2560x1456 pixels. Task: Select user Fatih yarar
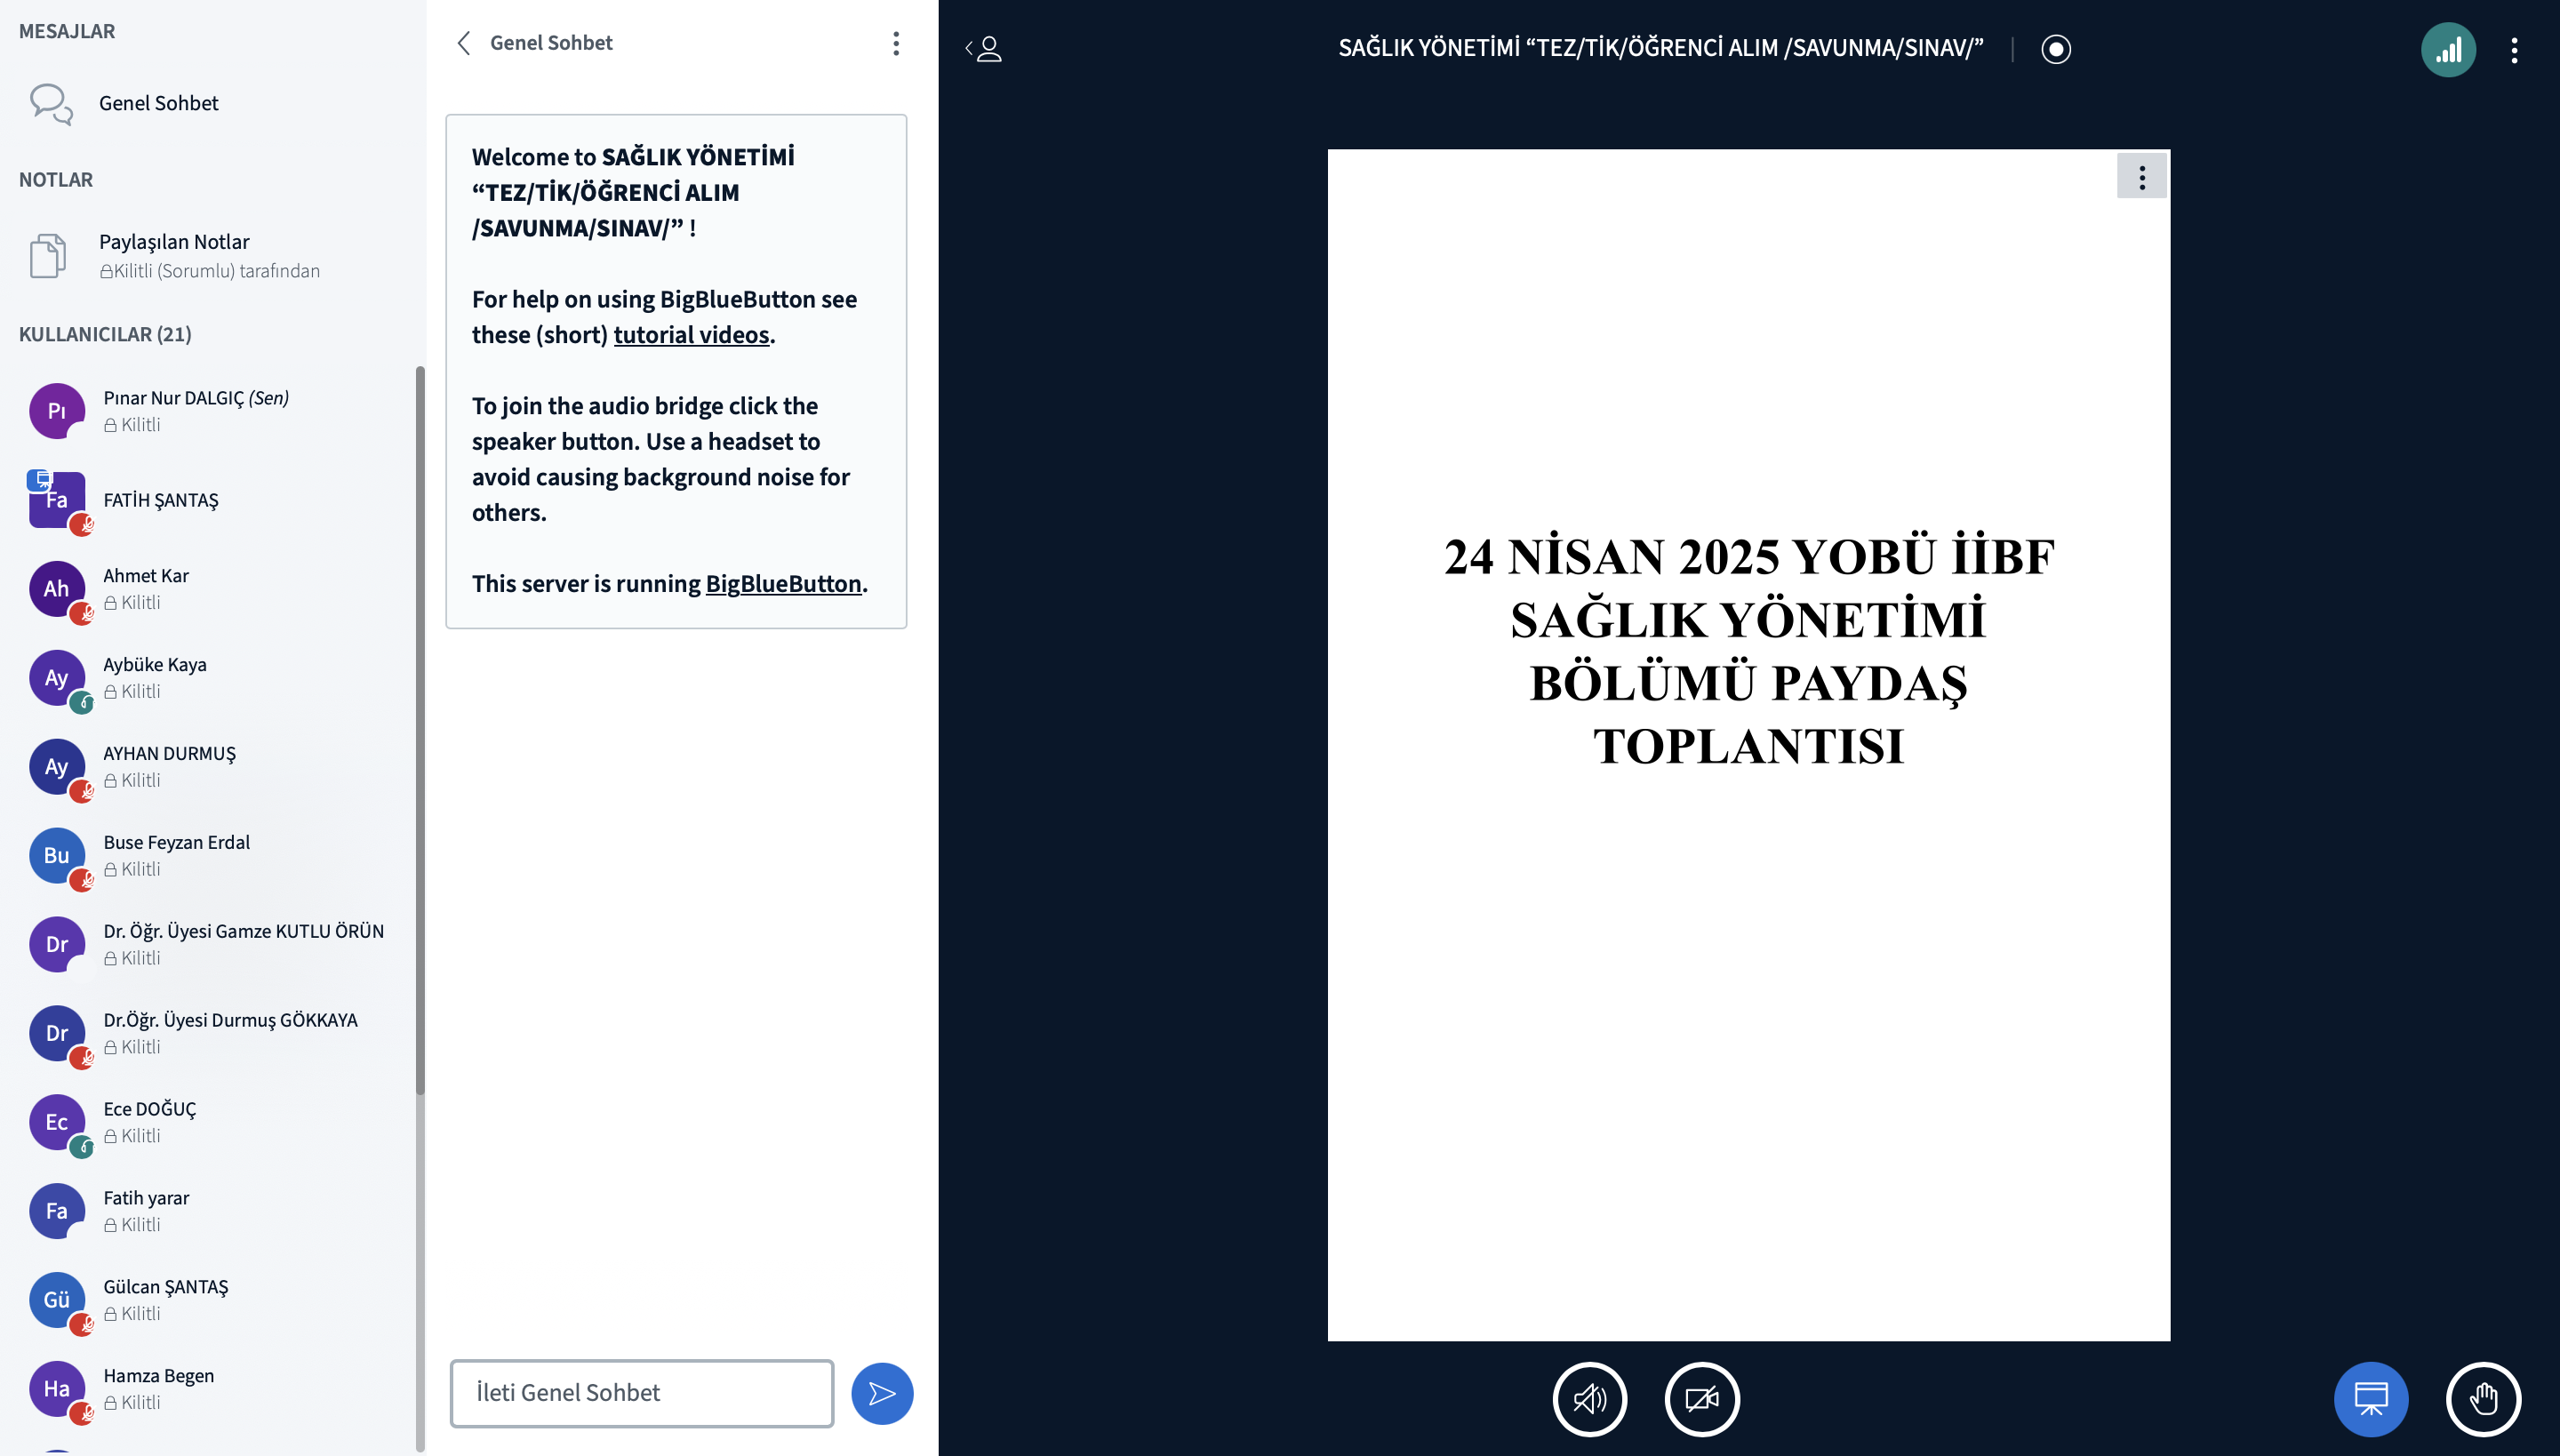click(x=213, y=1211)
